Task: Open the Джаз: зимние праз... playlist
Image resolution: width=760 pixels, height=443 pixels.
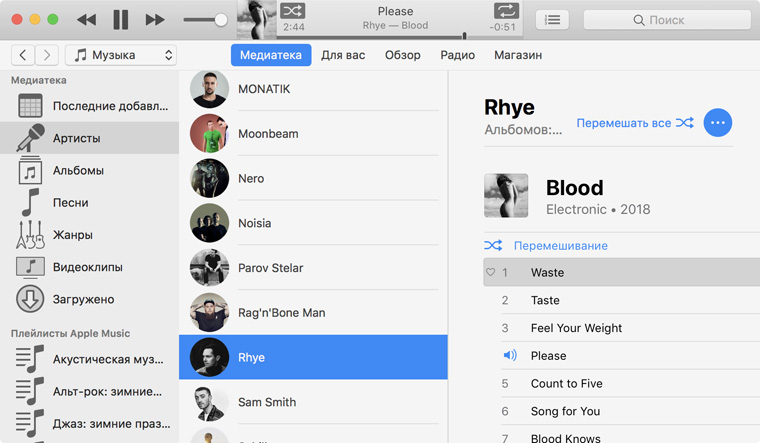Action: [x=90, y=424]
